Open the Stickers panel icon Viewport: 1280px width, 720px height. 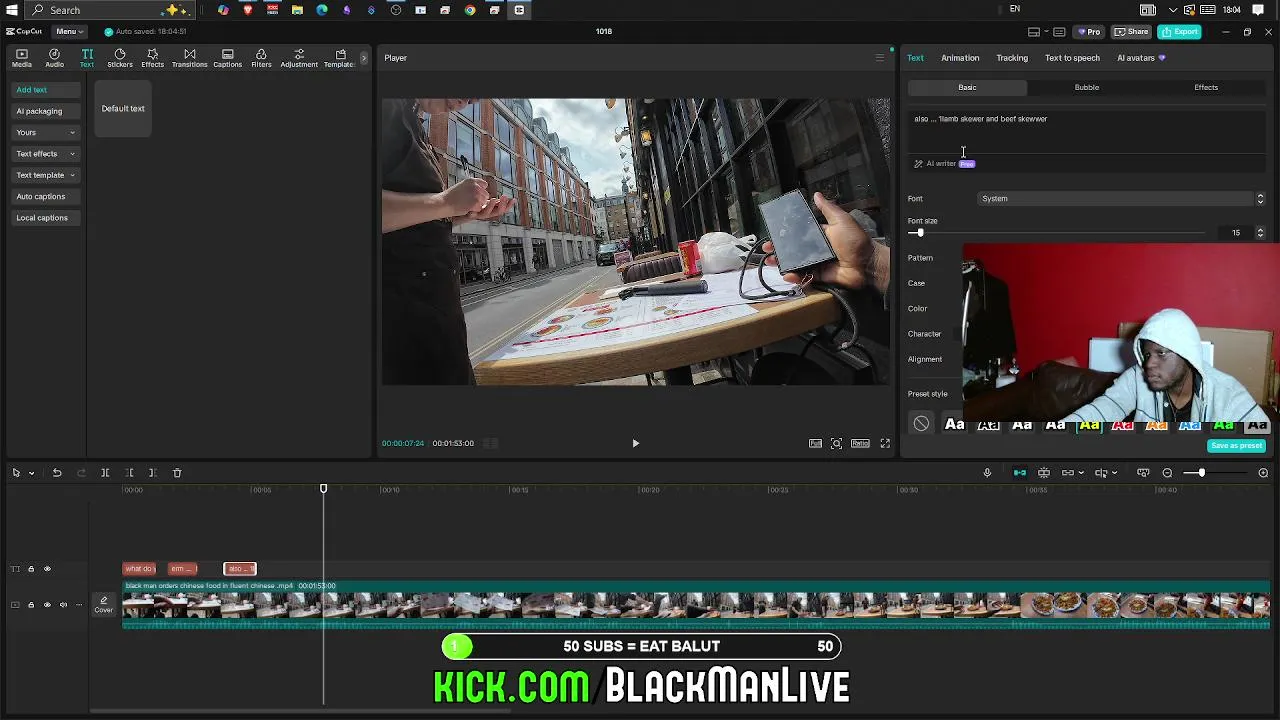pyautogui.click(x=120, y=58)
